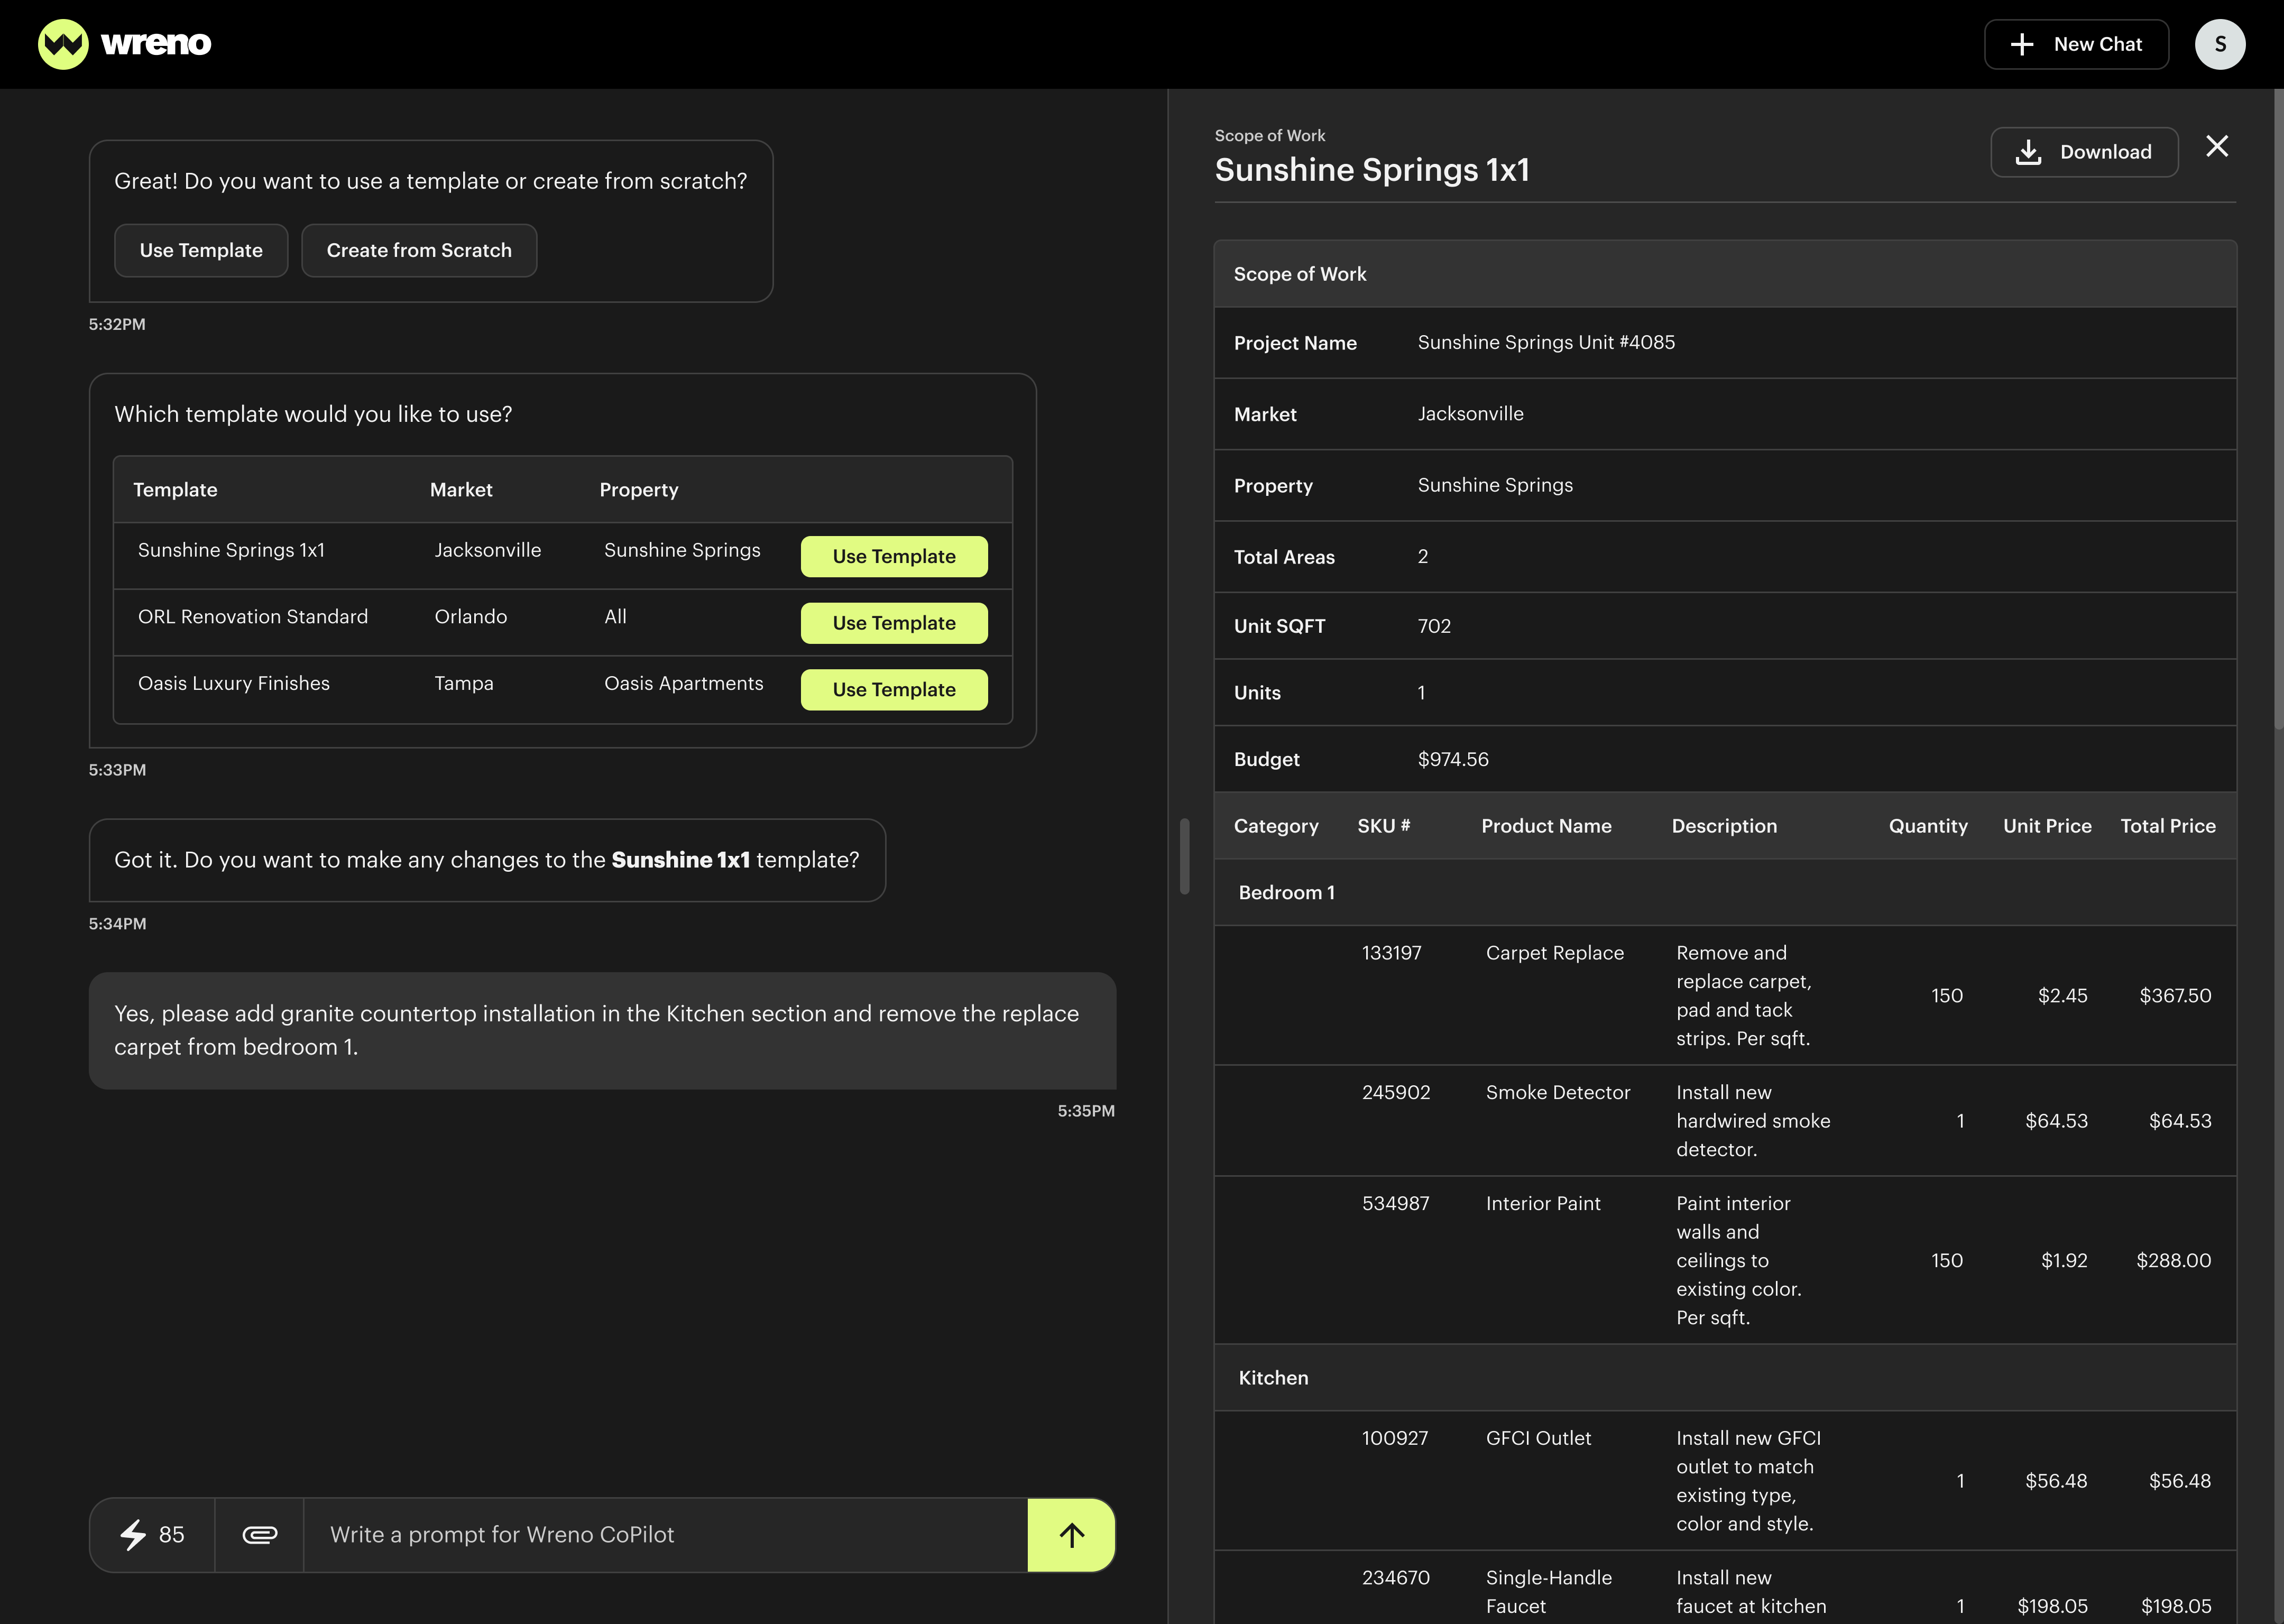Click the lightning bolt credits icon
Screen dimensions: 2284x1624
click(134, 1534)
